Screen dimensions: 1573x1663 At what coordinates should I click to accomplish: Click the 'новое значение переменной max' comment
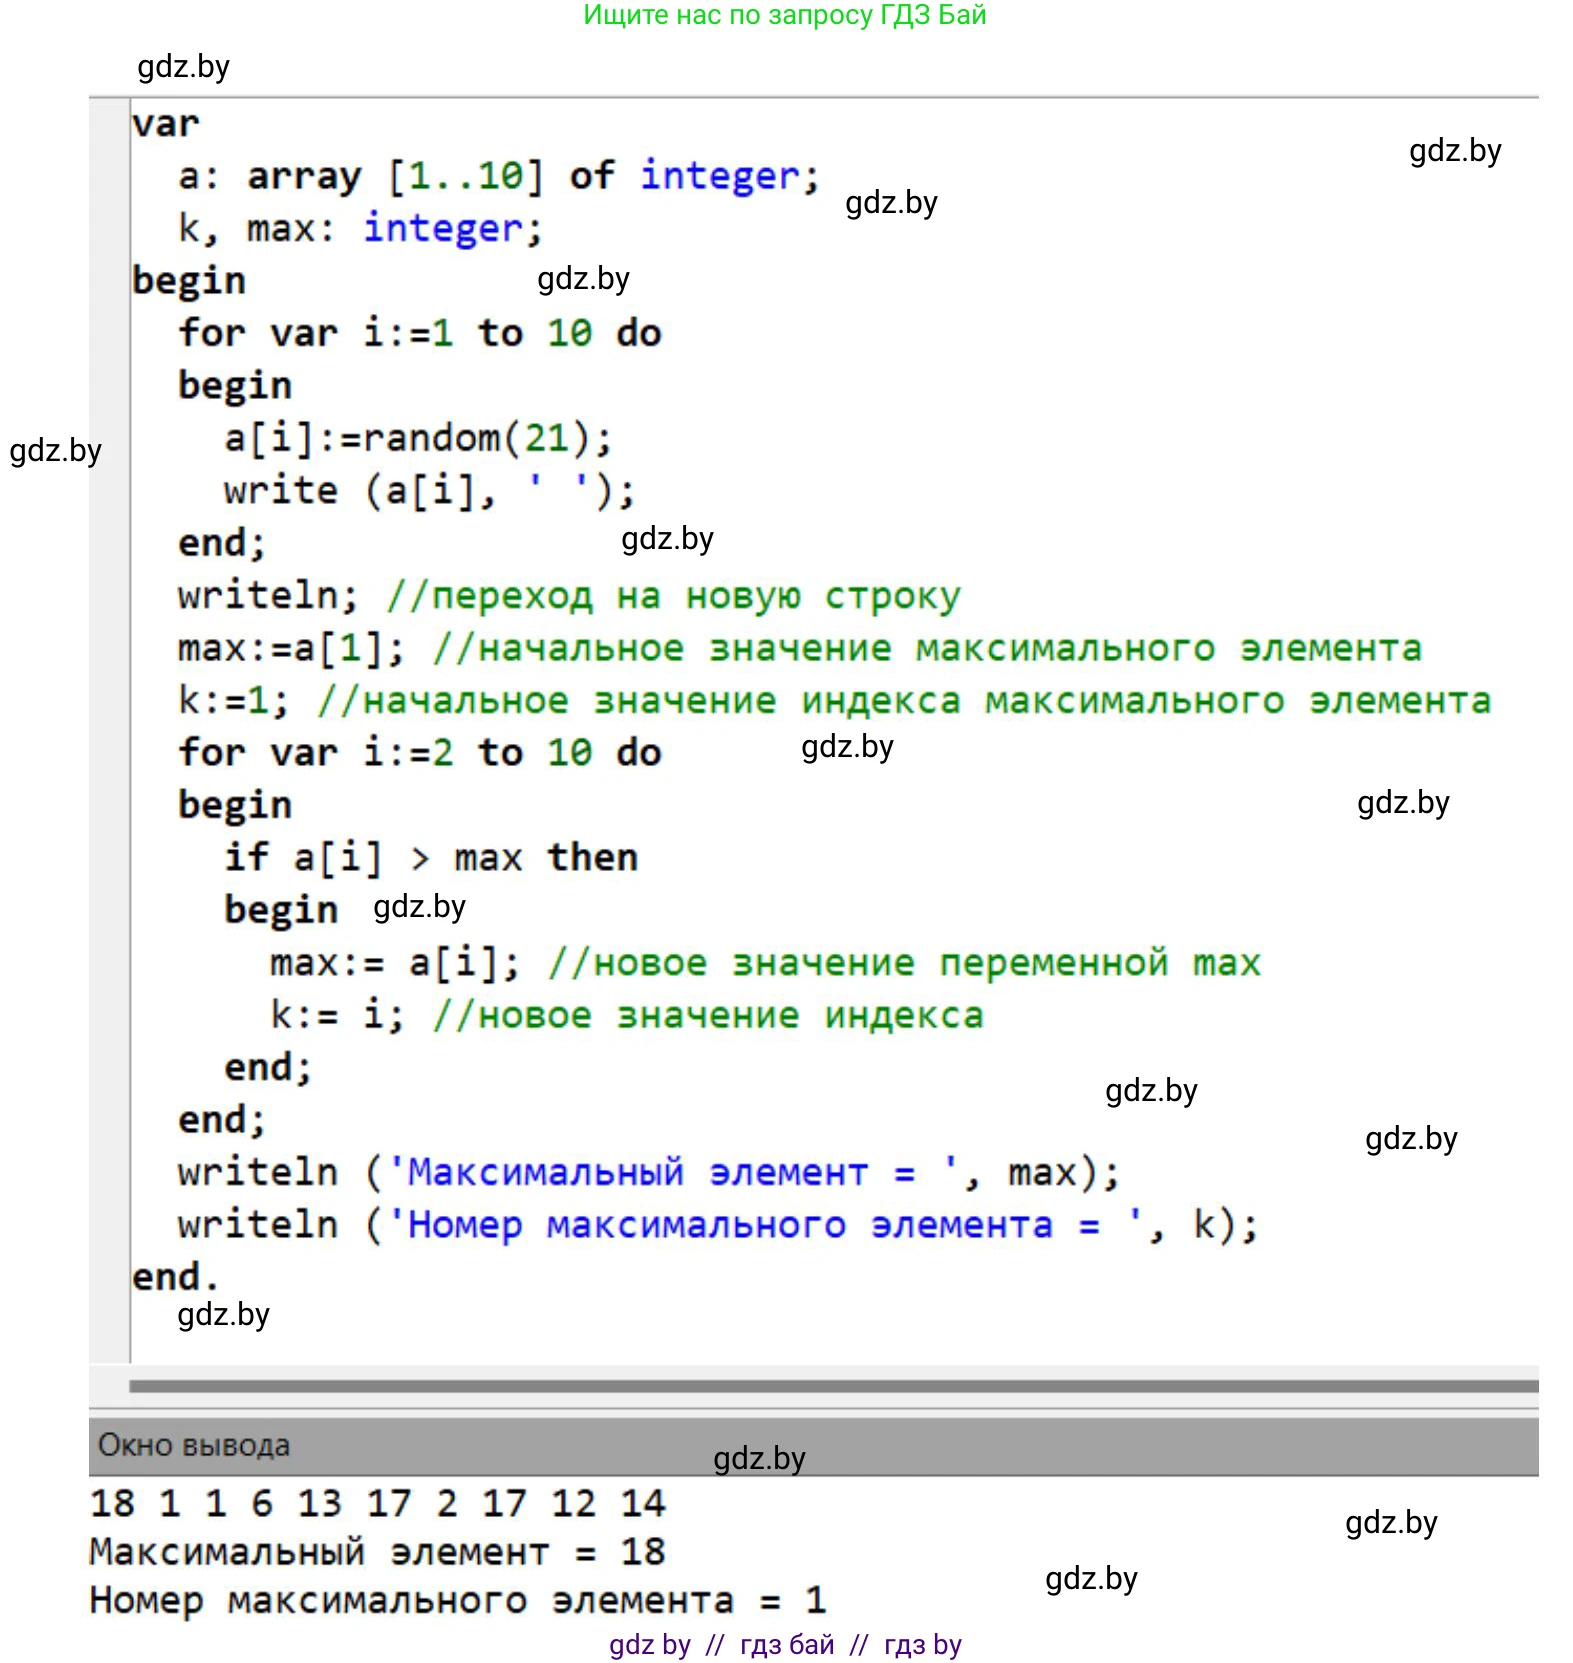point(904,963)
